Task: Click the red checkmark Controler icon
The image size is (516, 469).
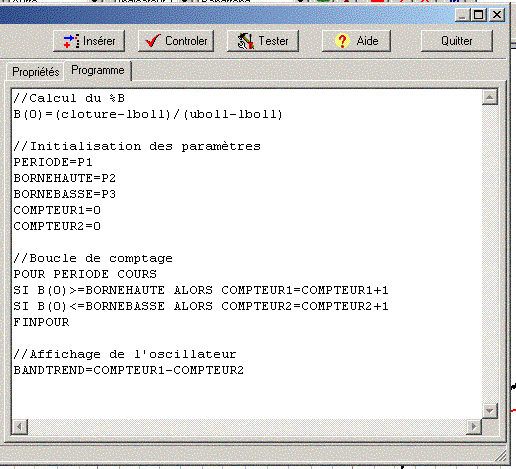Action: tap(153, 41)
